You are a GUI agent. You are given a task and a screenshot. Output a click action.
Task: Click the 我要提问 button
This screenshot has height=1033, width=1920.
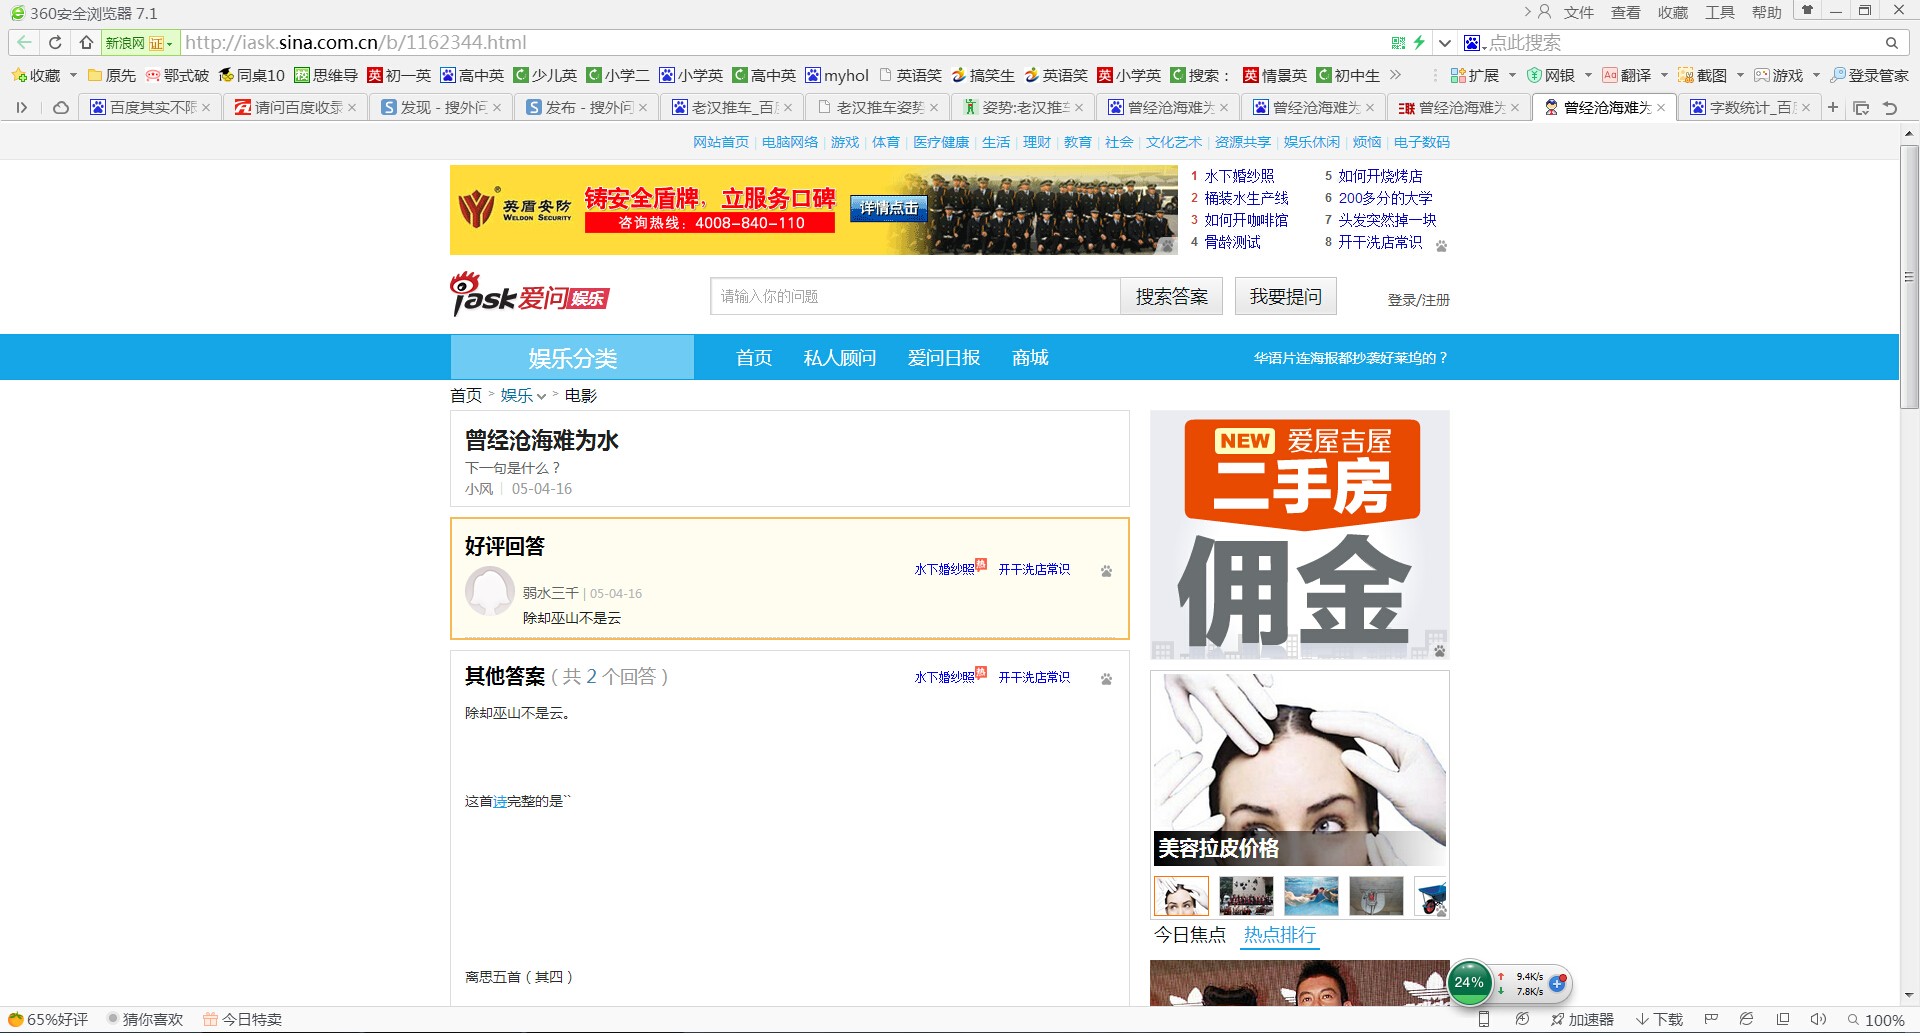[x=1285, y=297]
